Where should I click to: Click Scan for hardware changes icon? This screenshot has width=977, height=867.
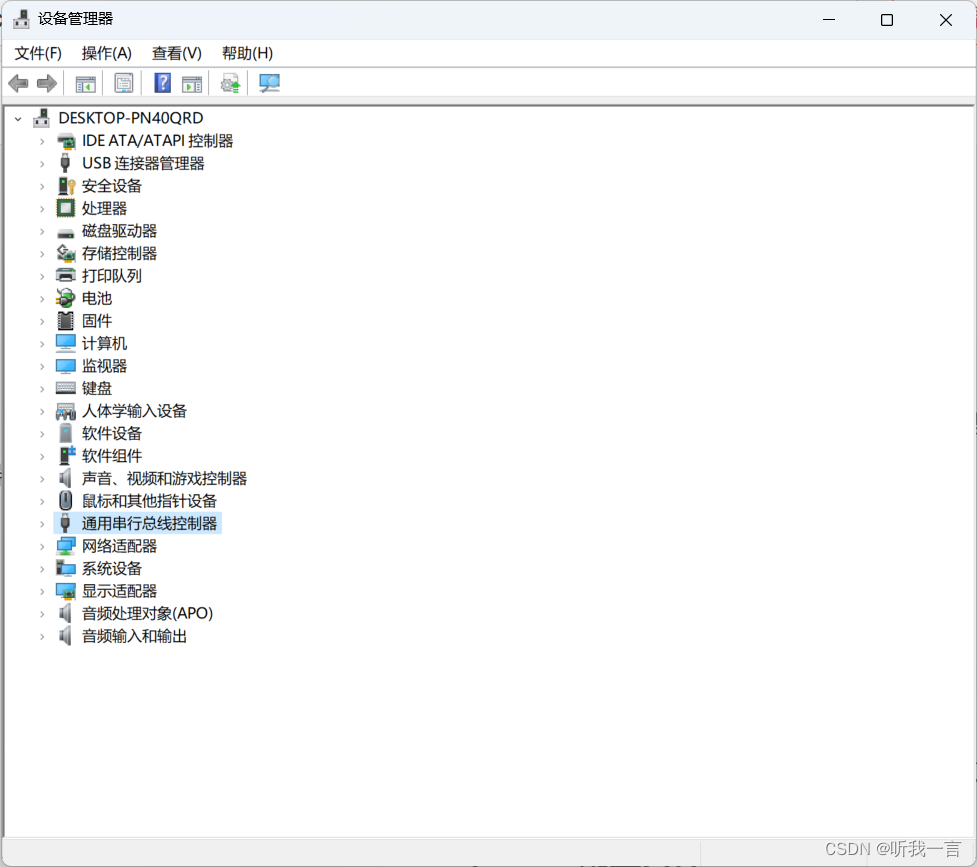pos(269,83)
